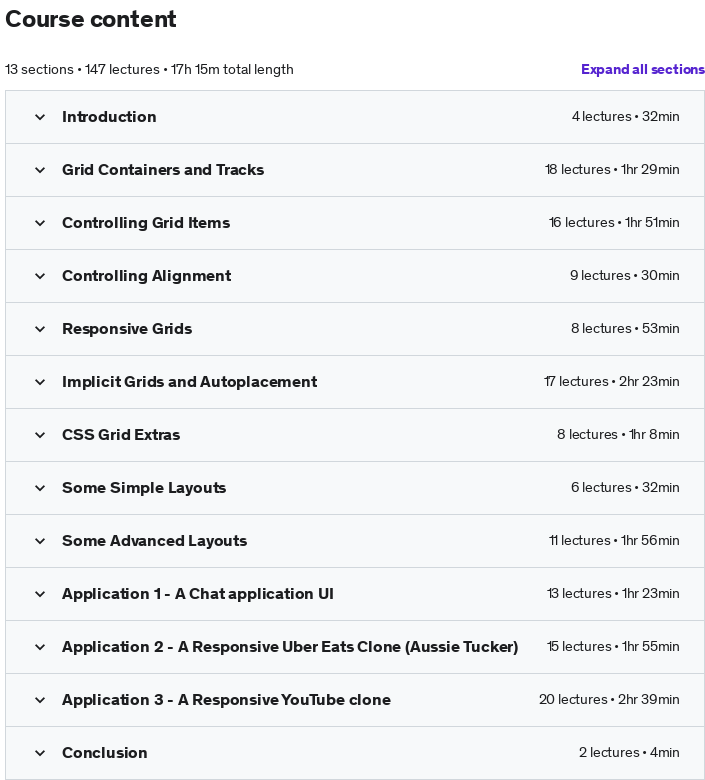
Task: Open Controlling Grid Items title
Action: tap(146, 223)
